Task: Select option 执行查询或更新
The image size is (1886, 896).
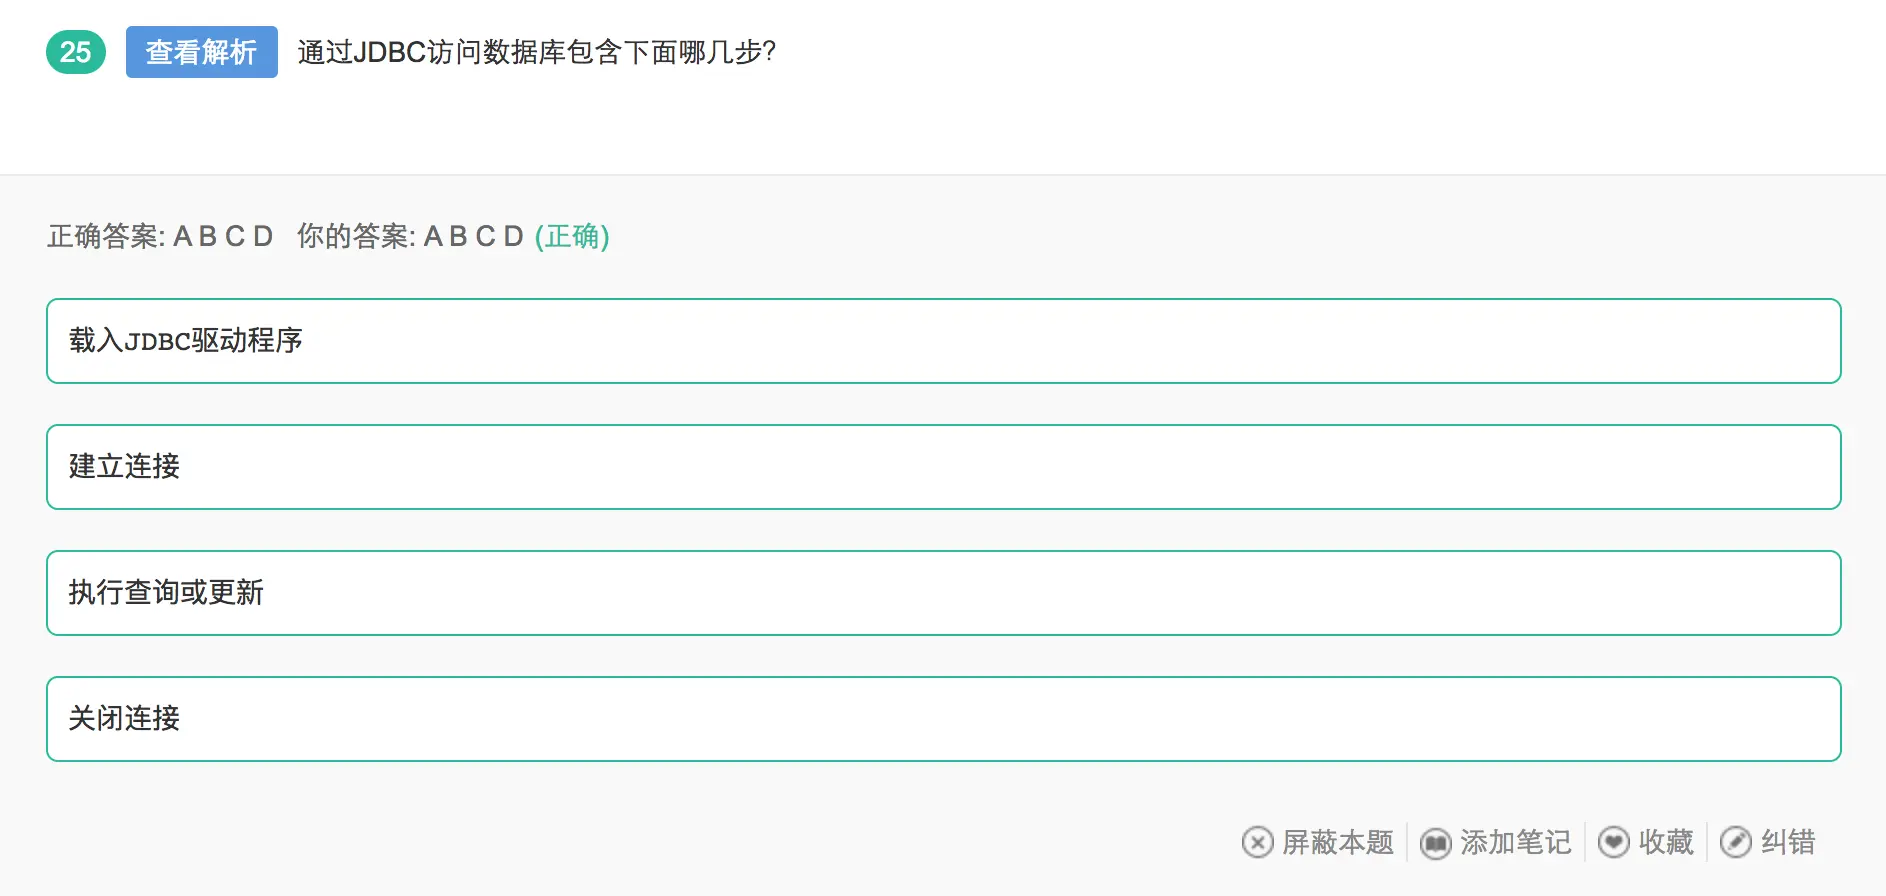Action: click(943, 593)
